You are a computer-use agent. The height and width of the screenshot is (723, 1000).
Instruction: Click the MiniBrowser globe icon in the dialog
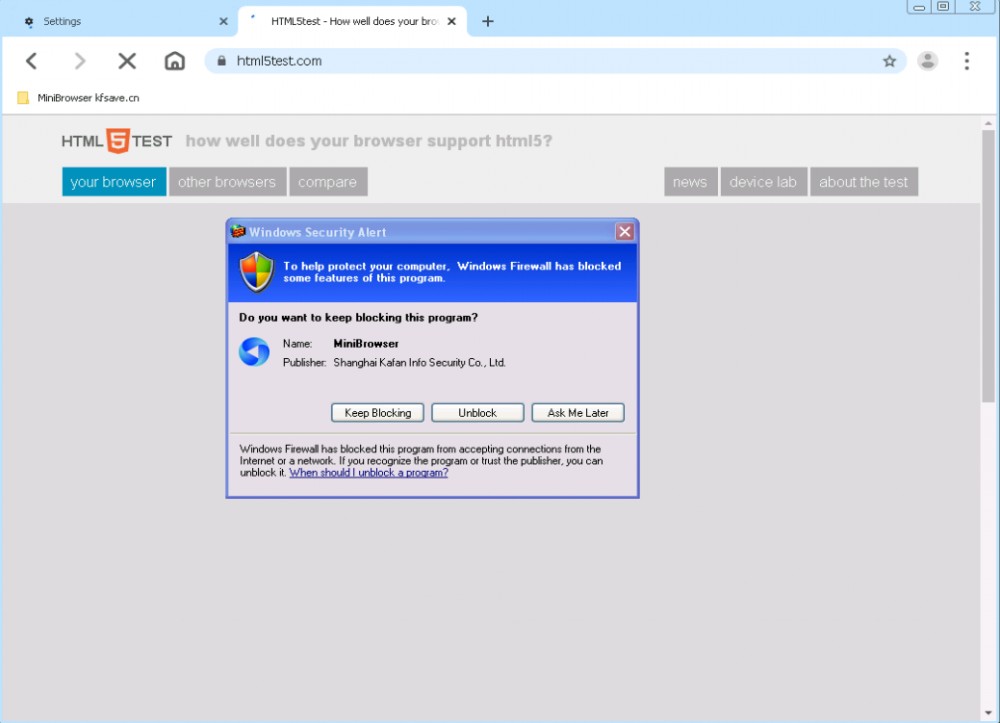pos(255,352)
